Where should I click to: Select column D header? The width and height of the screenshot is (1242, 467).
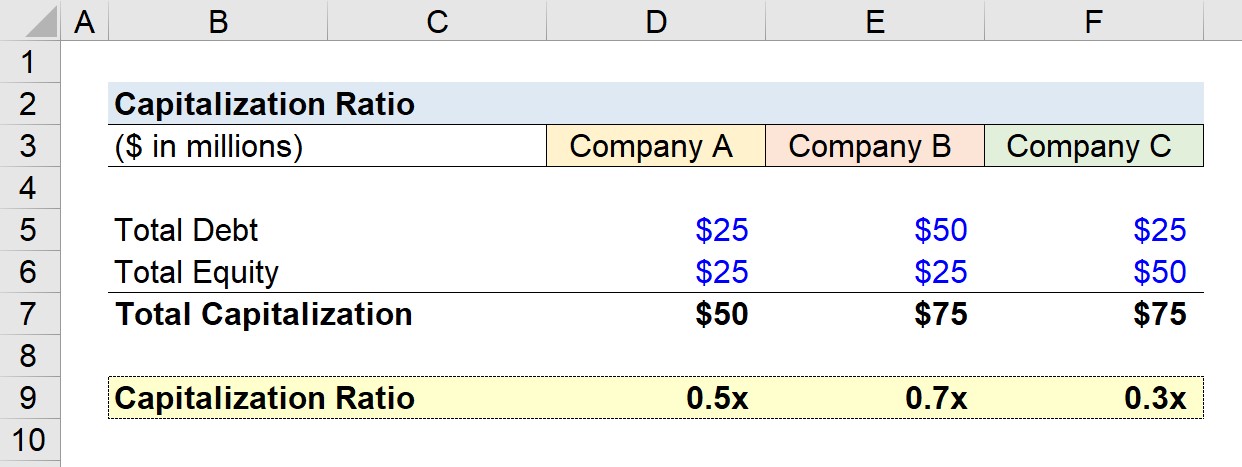656,20
